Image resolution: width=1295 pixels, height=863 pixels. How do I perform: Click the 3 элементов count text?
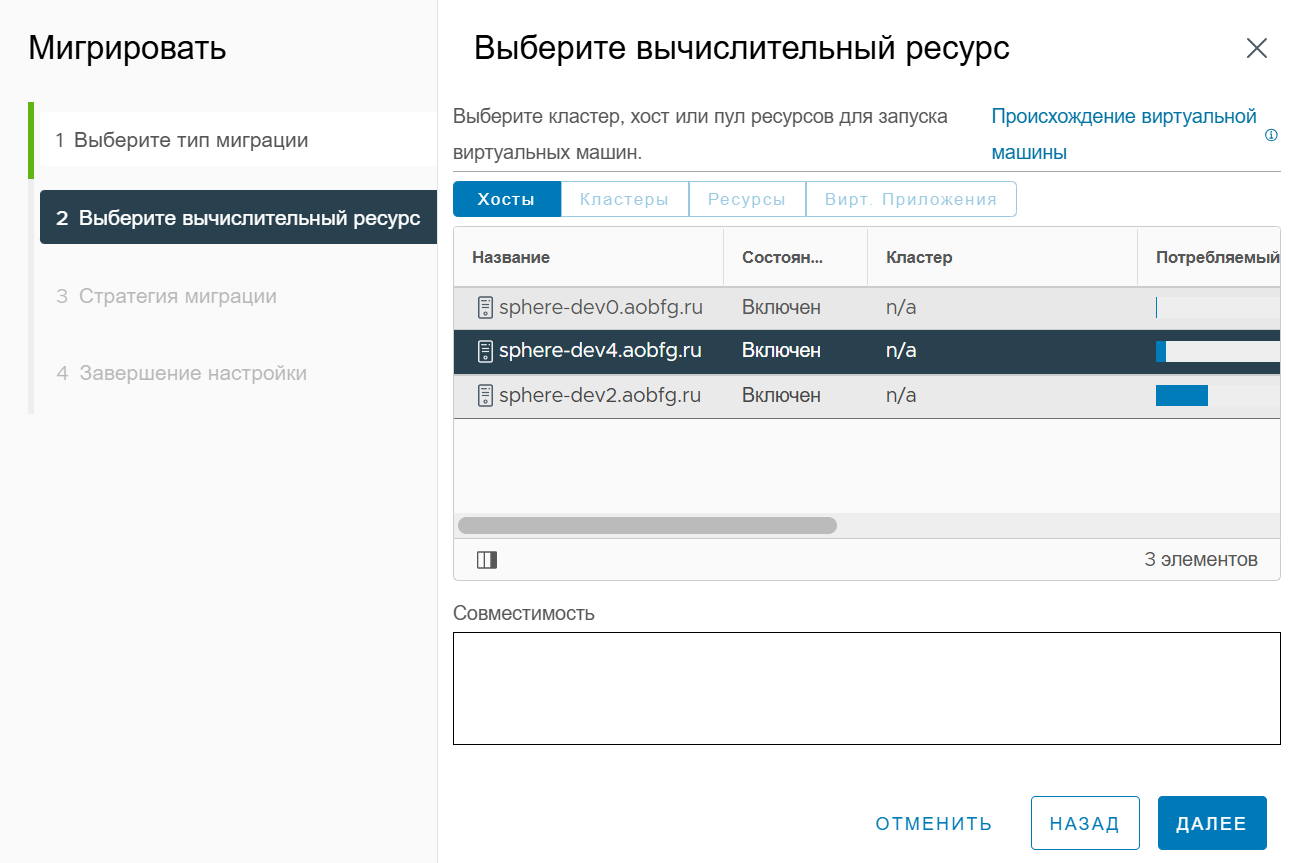coord(1201,559)
